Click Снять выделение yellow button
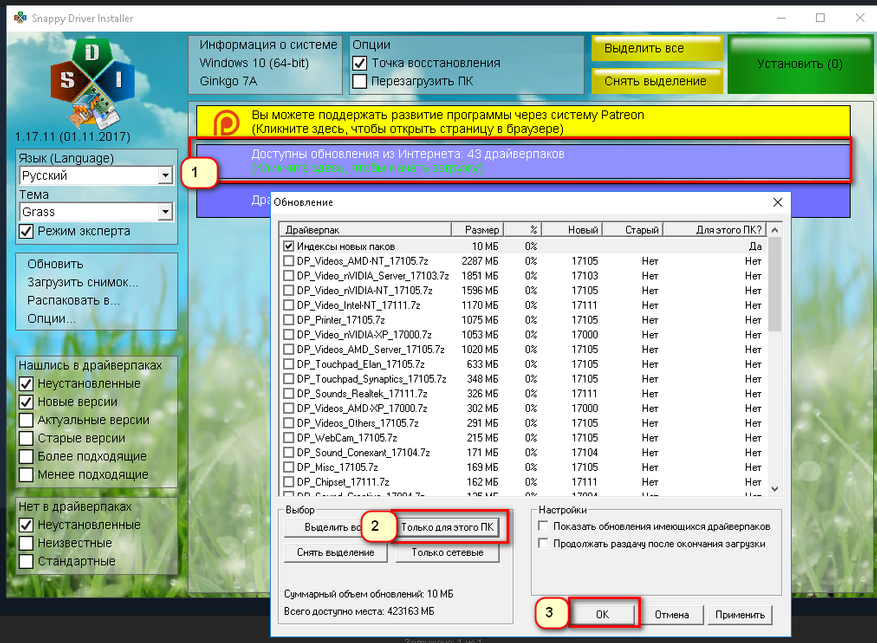The image size is (877, 643). tap(657, 81)
